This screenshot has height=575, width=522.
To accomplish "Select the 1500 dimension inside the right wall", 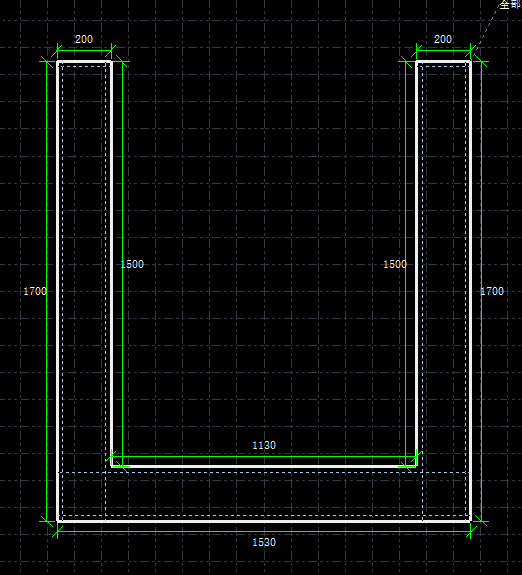I will click(395, 264).
